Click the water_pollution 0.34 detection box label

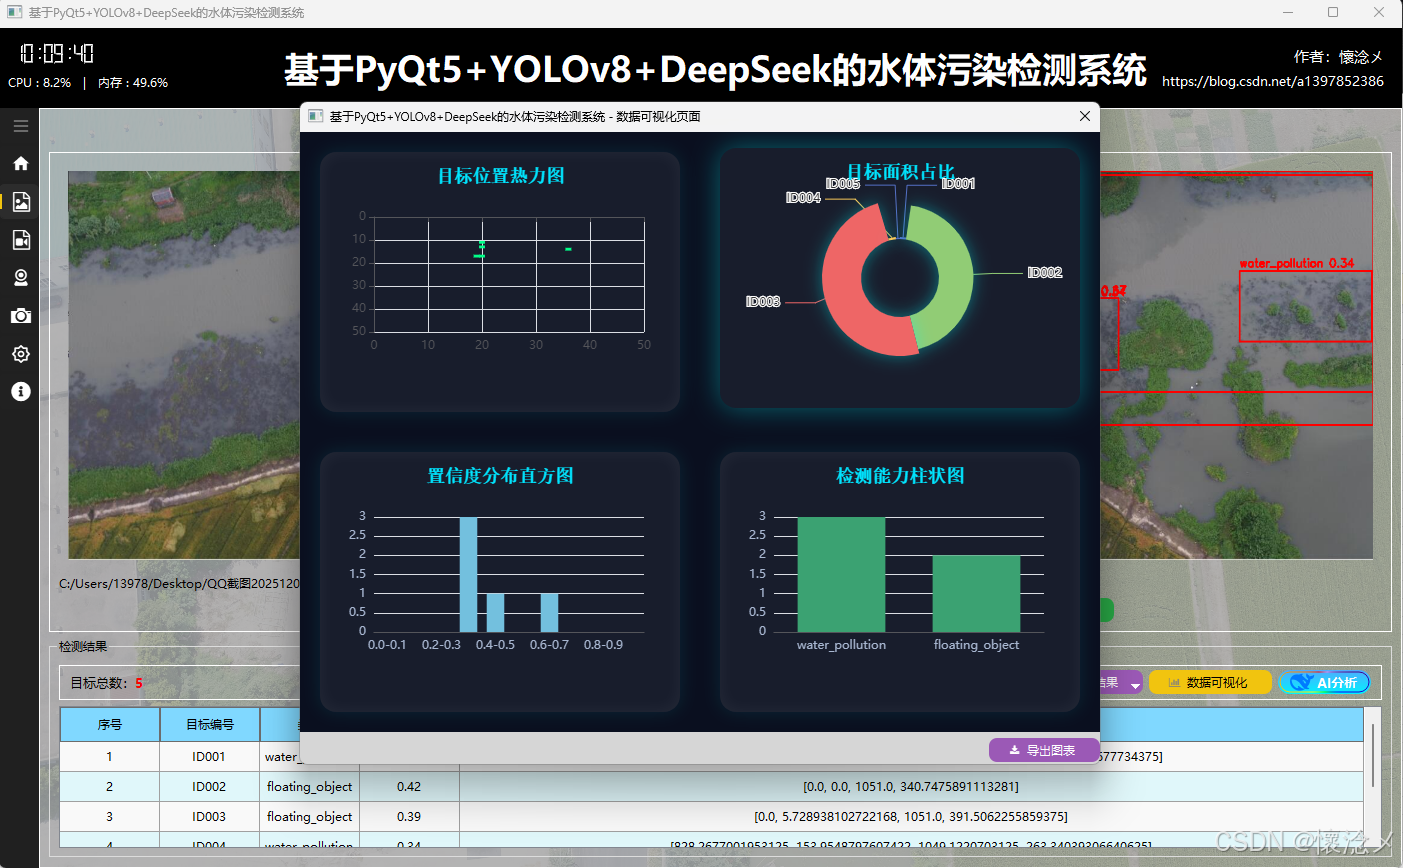point(1296,263)
